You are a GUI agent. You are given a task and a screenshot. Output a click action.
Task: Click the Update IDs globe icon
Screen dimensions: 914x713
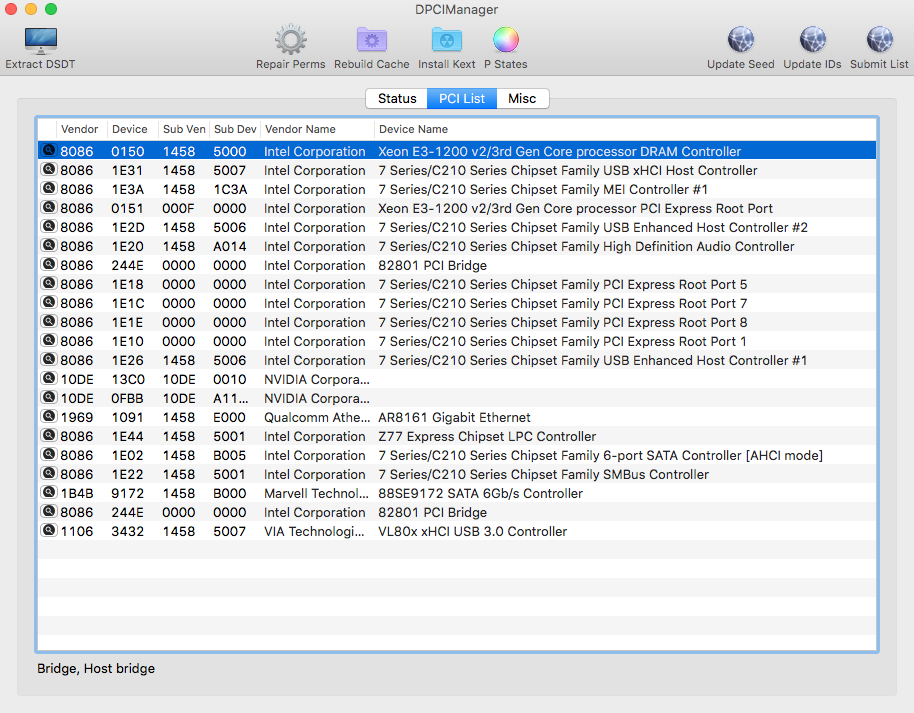tap(812, 41)
